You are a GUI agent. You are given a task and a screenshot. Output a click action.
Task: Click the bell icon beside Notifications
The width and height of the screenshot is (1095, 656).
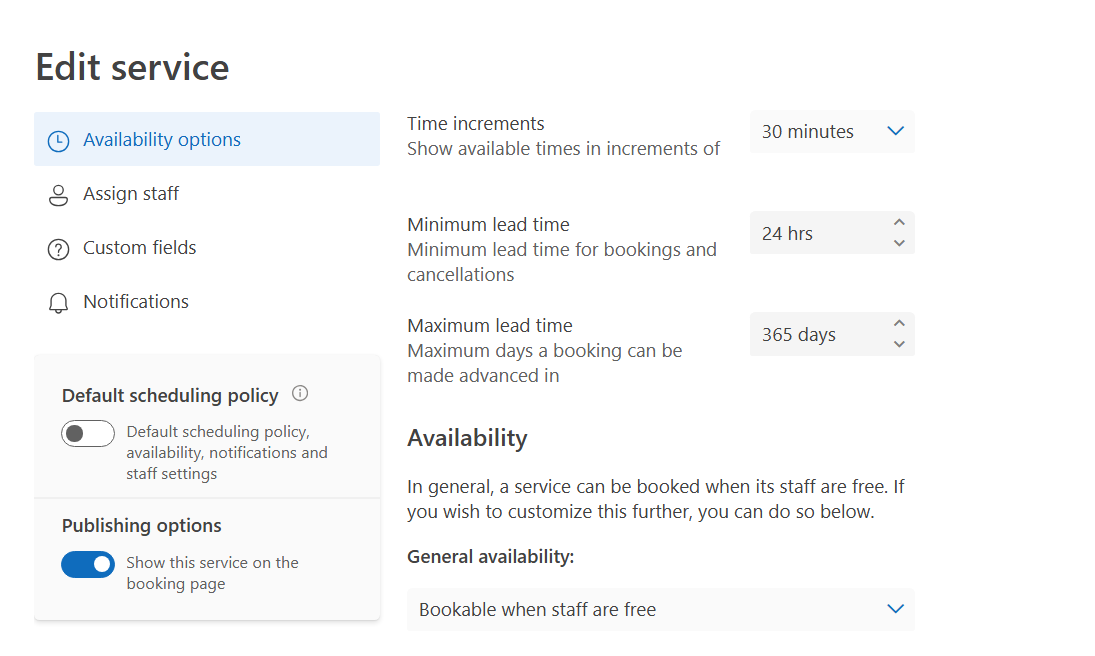tap(58, 303)
